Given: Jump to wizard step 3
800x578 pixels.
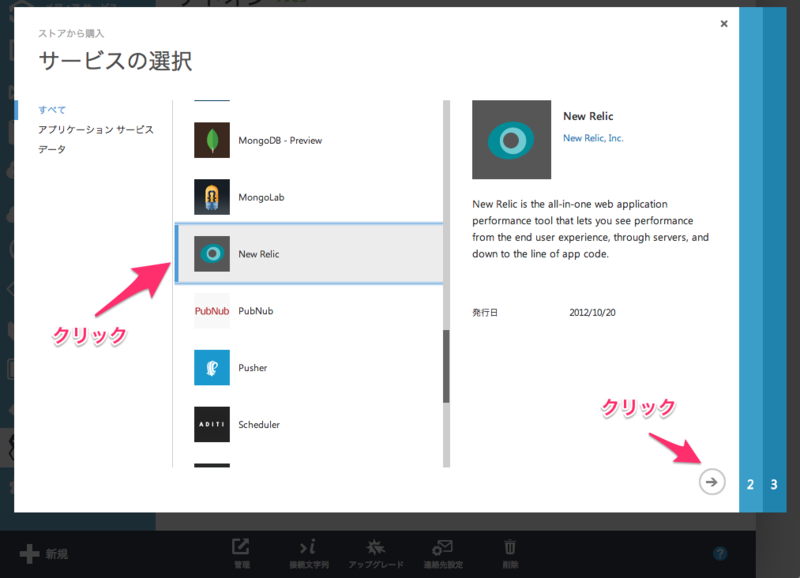Looking at the screenshot, I should click(x=774, y=484).
